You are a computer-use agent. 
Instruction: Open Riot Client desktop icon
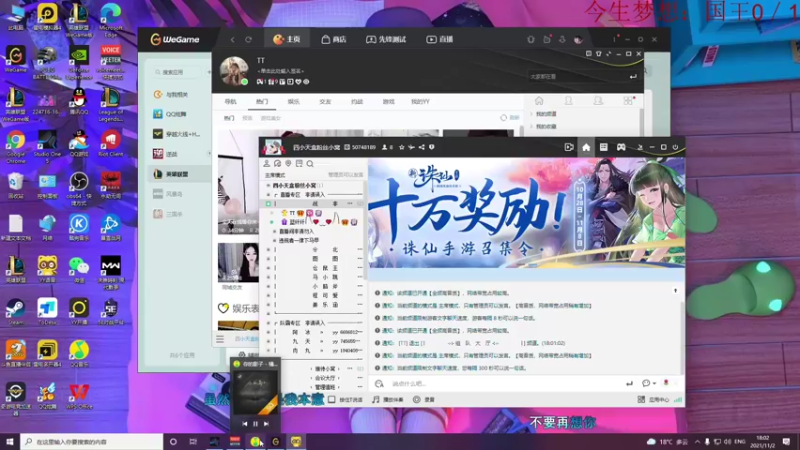110,143
